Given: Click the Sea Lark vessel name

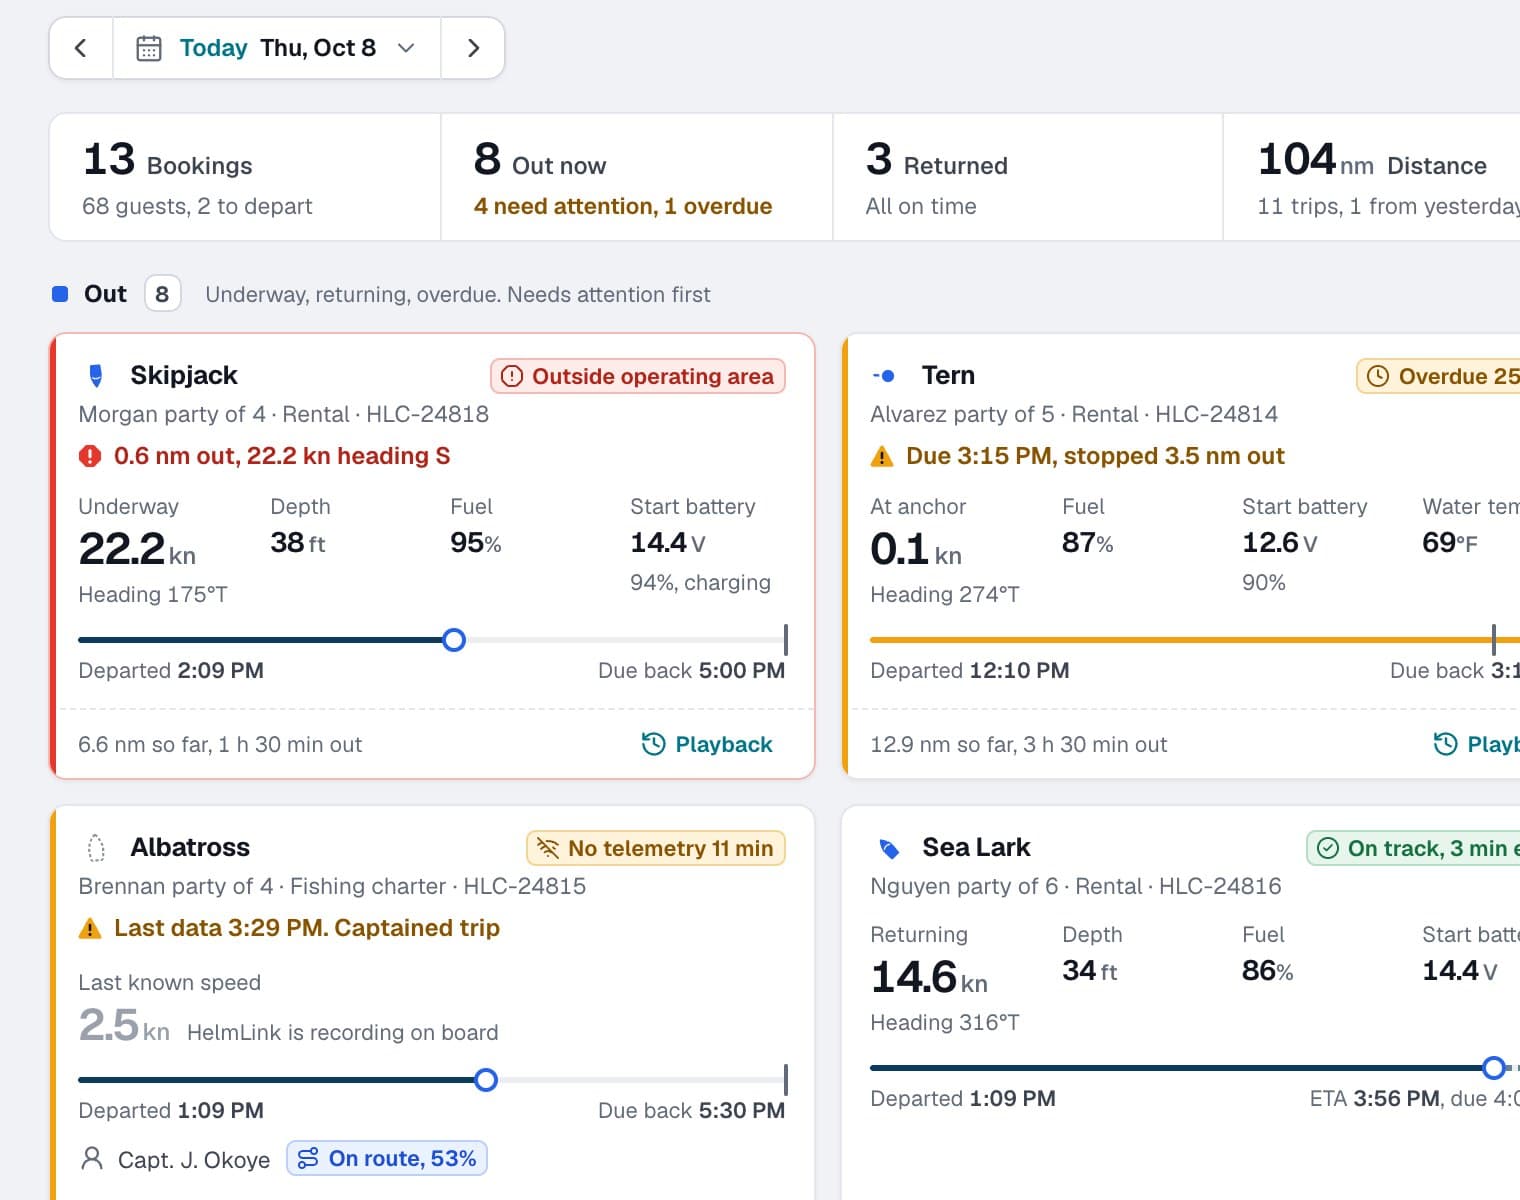Looking at the screenshot, I should point(976,847).
